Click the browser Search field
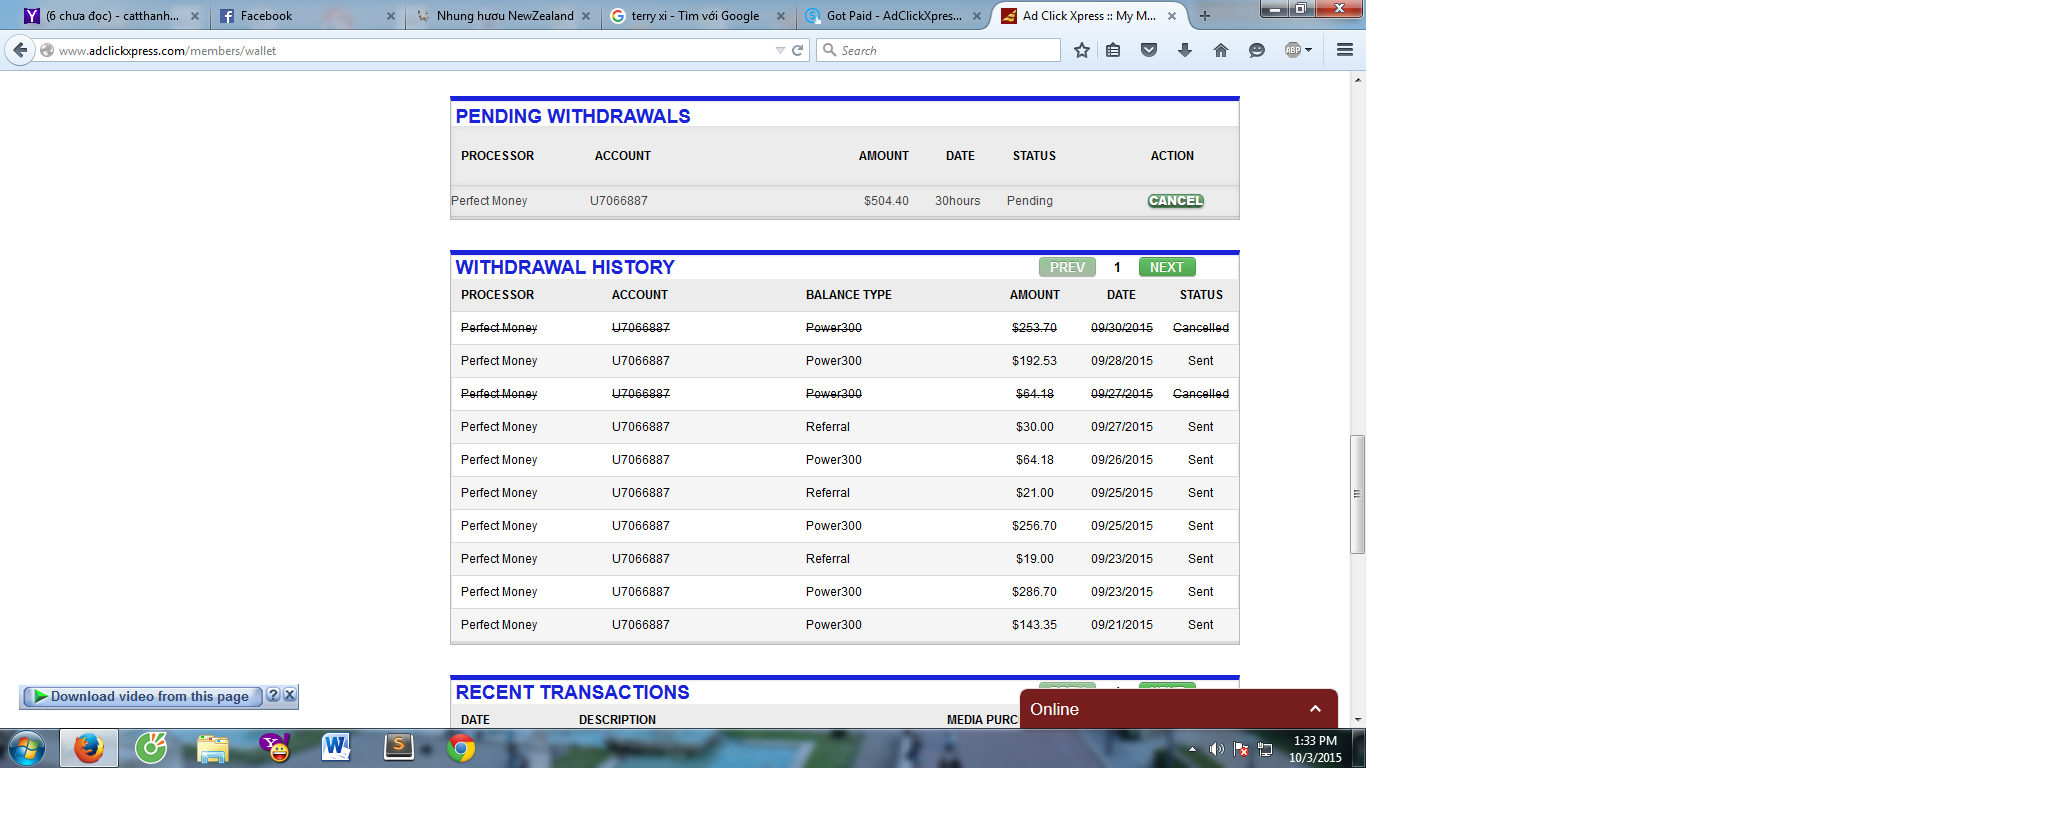This screenshot has height=834, width=2066. click(x=938, y=50)
